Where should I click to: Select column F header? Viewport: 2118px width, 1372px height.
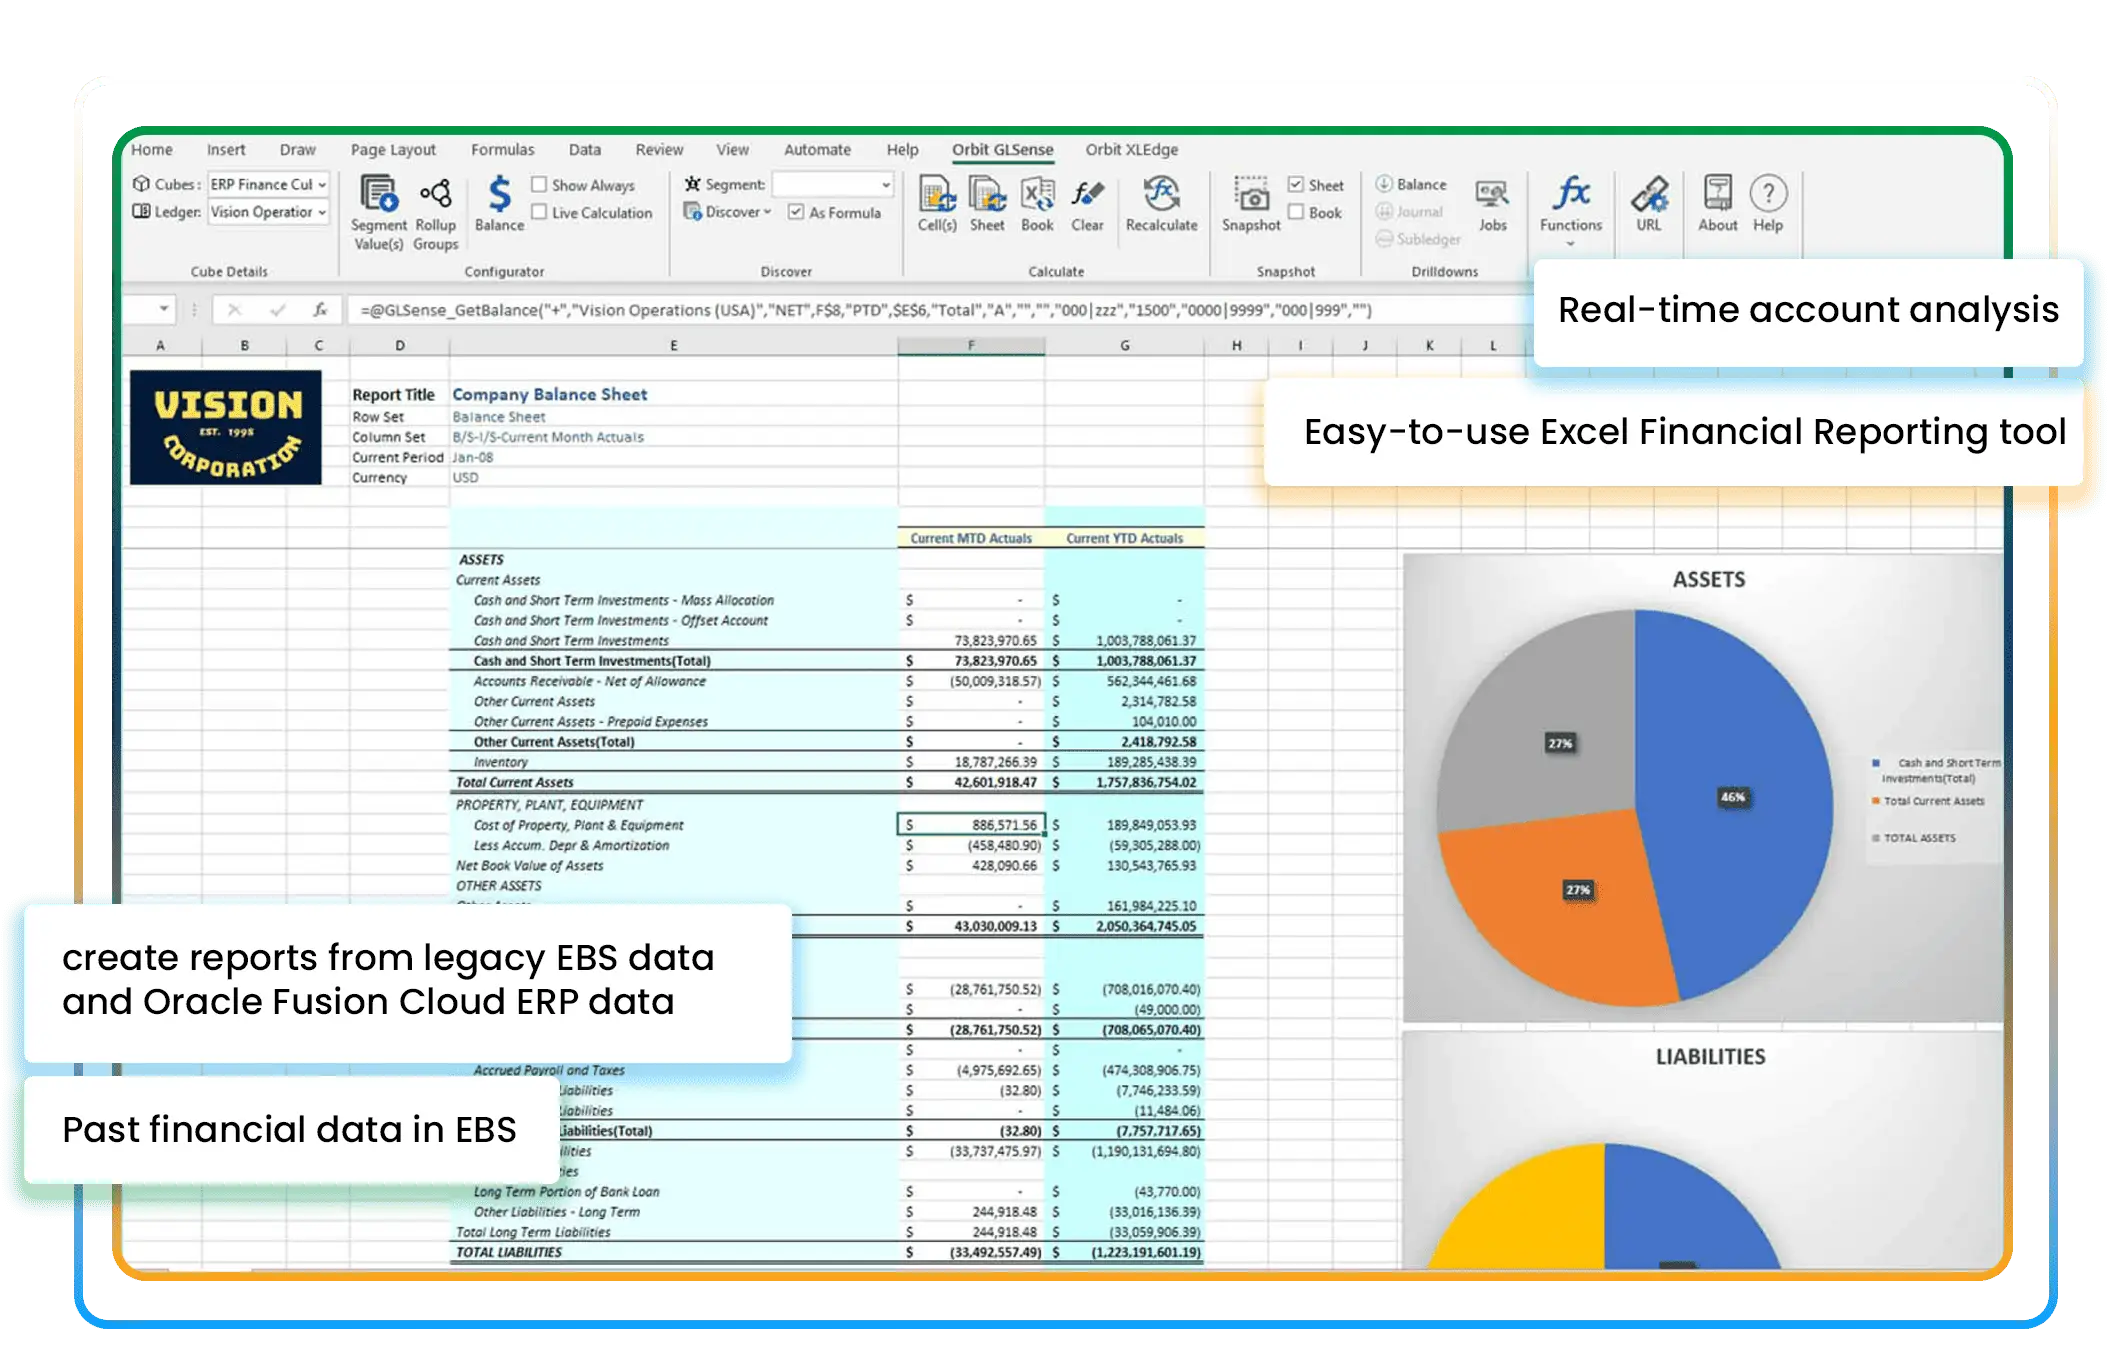click(971, 346)
